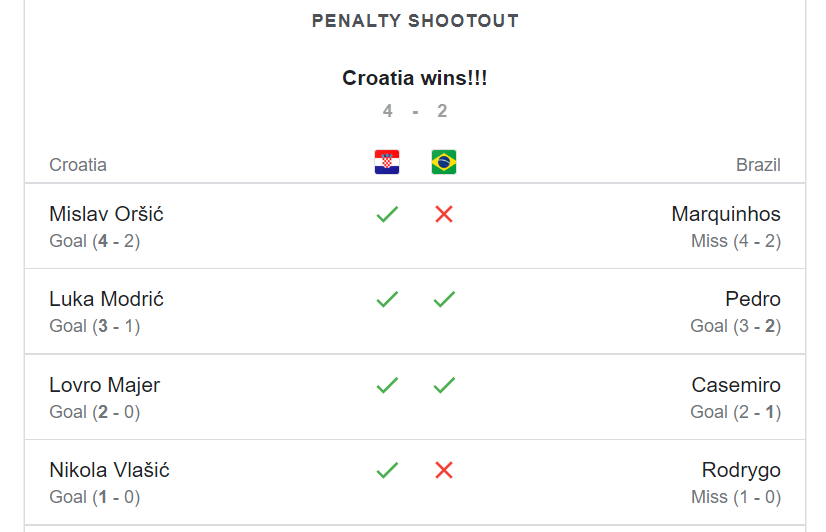The image size is (826, 532).
Task: Click the green check for Mislav Oršić
Action: (387, 214)
